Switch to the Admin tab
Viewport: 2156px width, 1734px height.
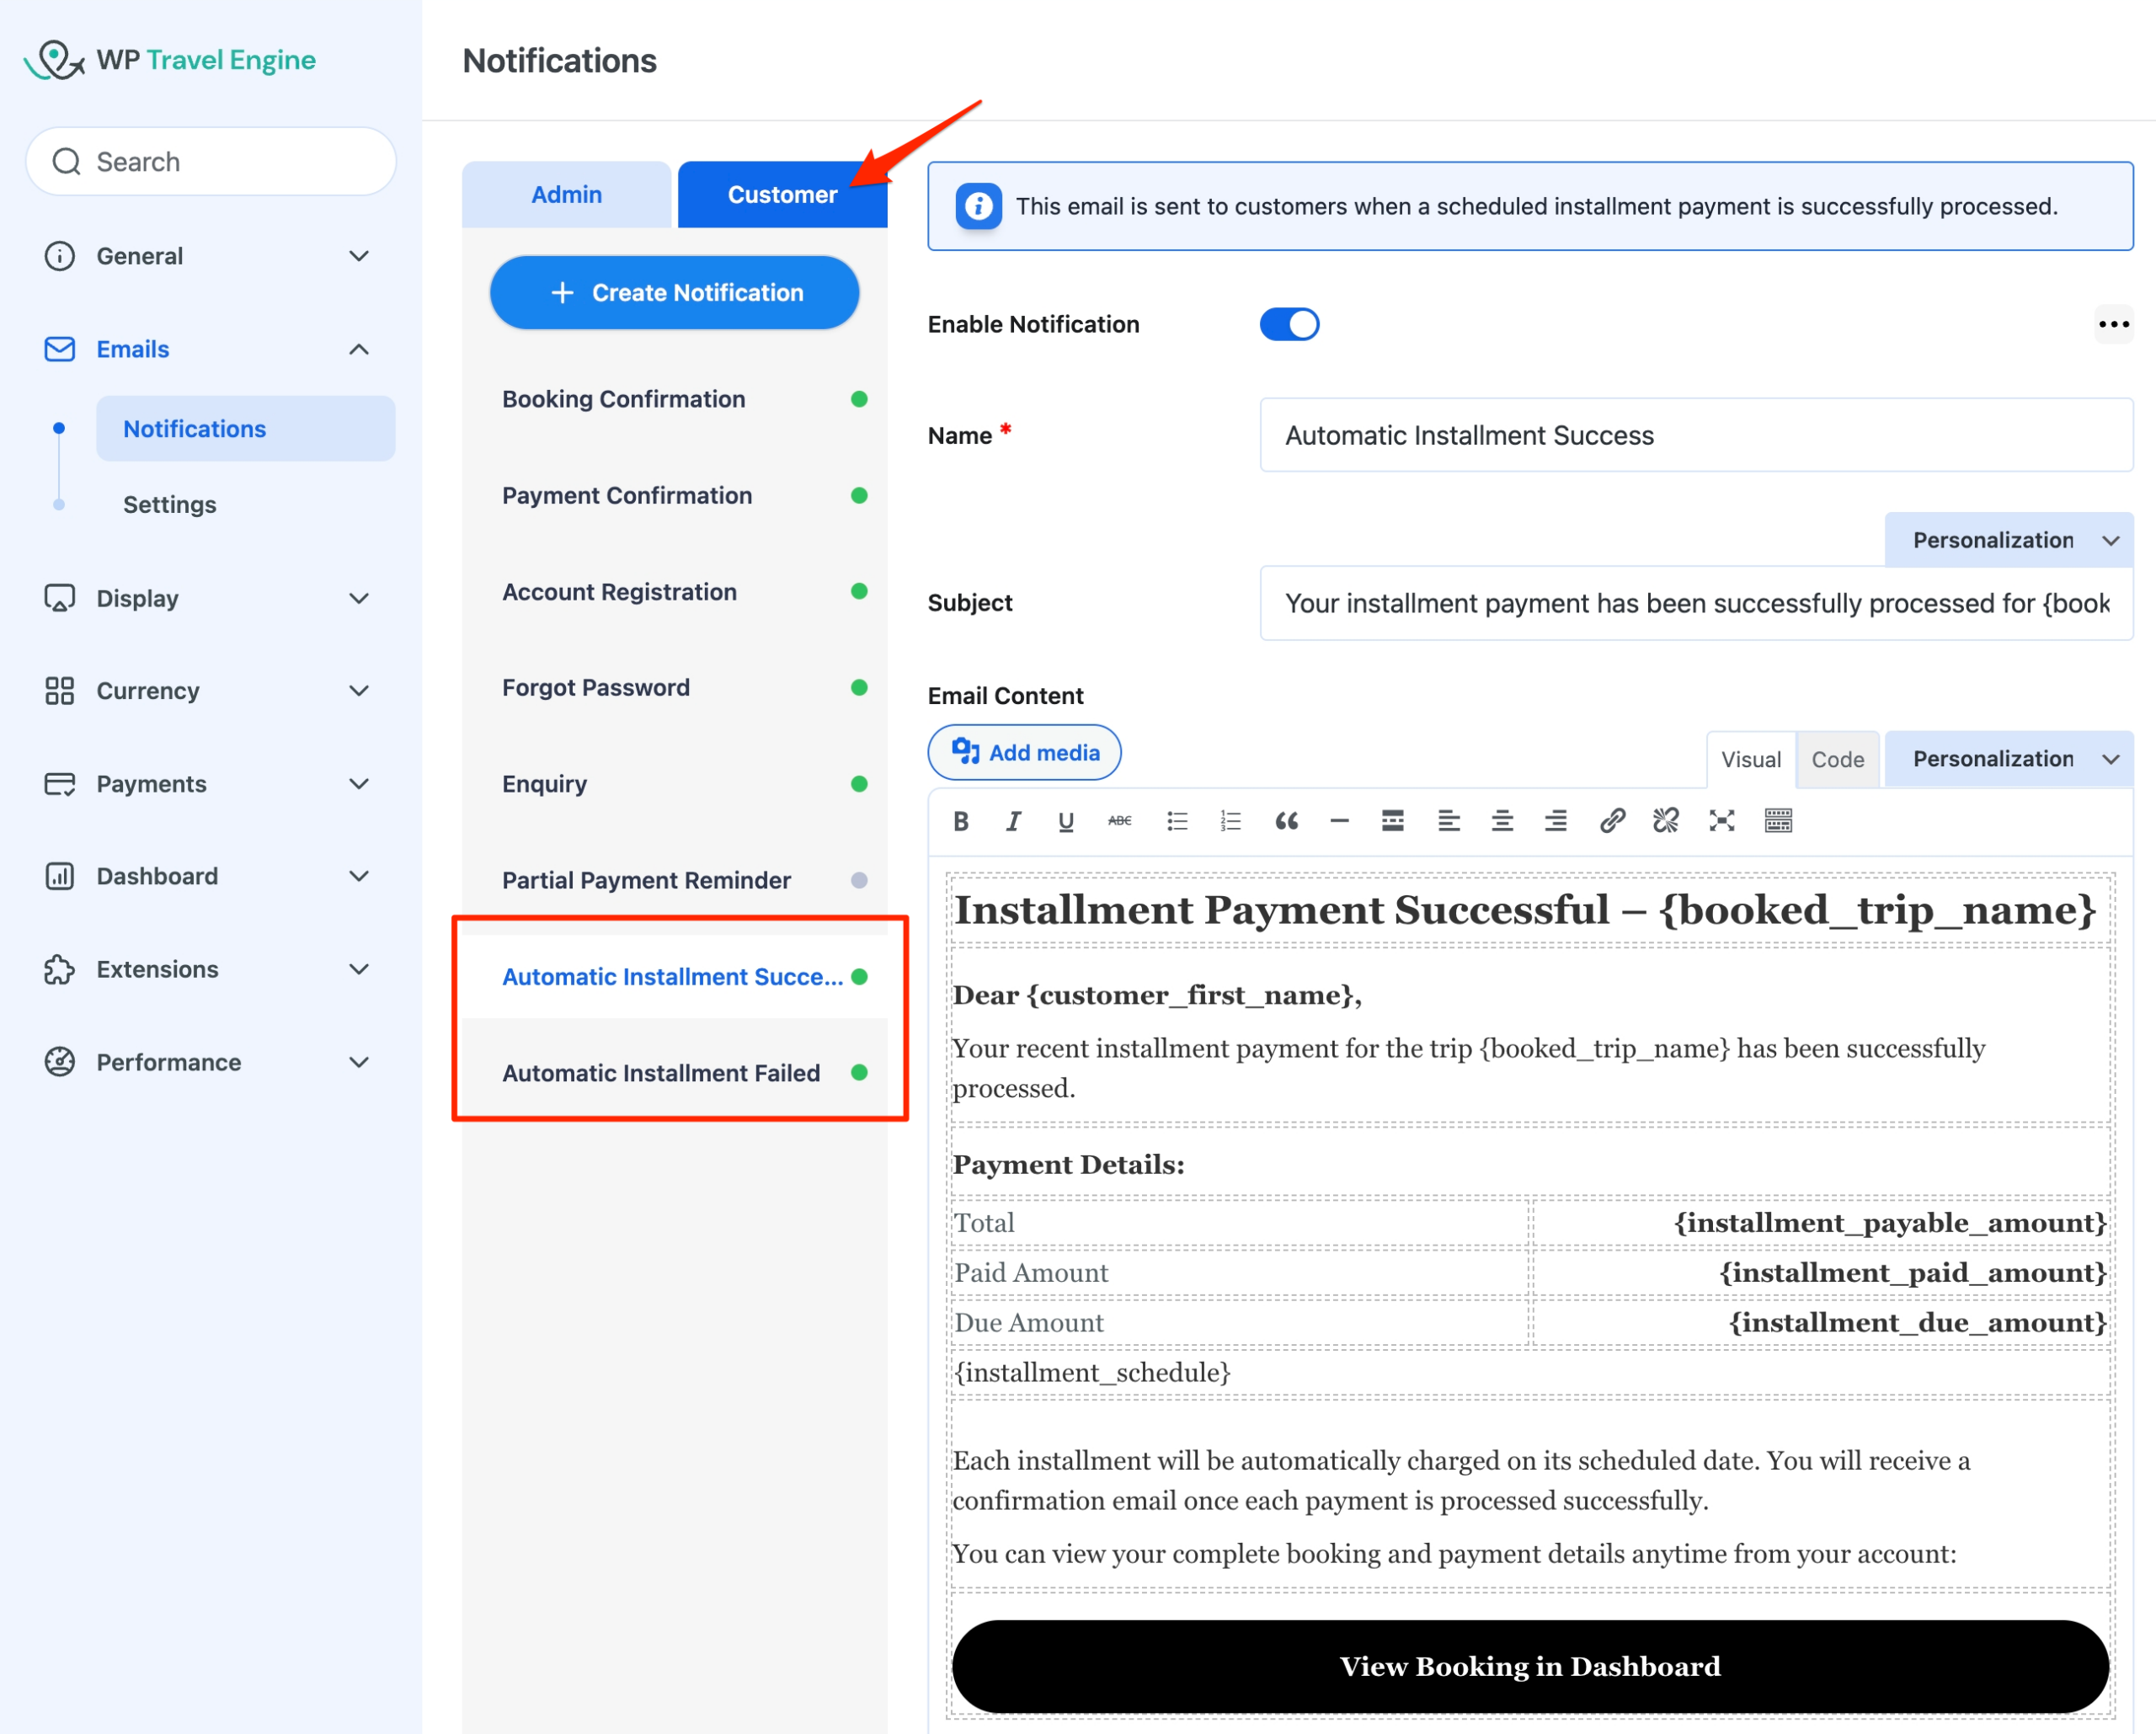(566, 194)
